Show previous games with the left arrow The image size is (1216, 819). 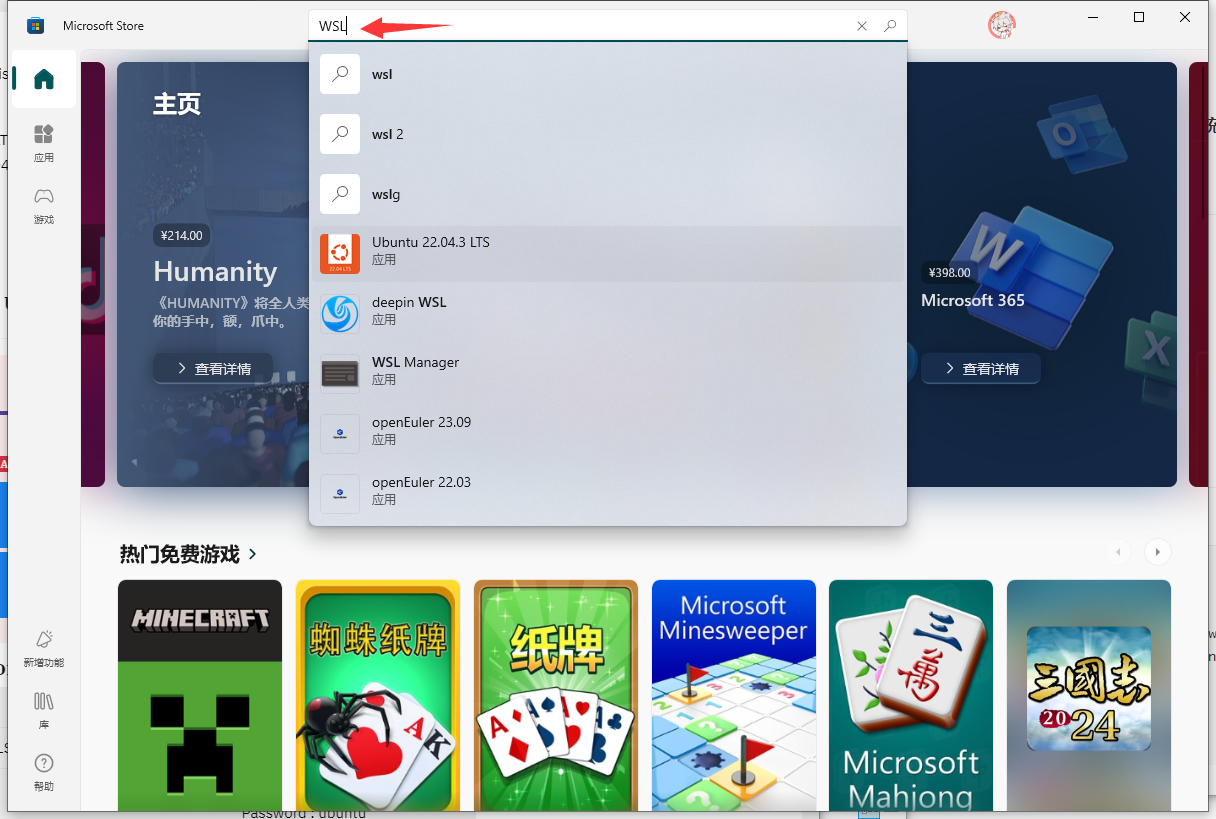click(1118, 552)
